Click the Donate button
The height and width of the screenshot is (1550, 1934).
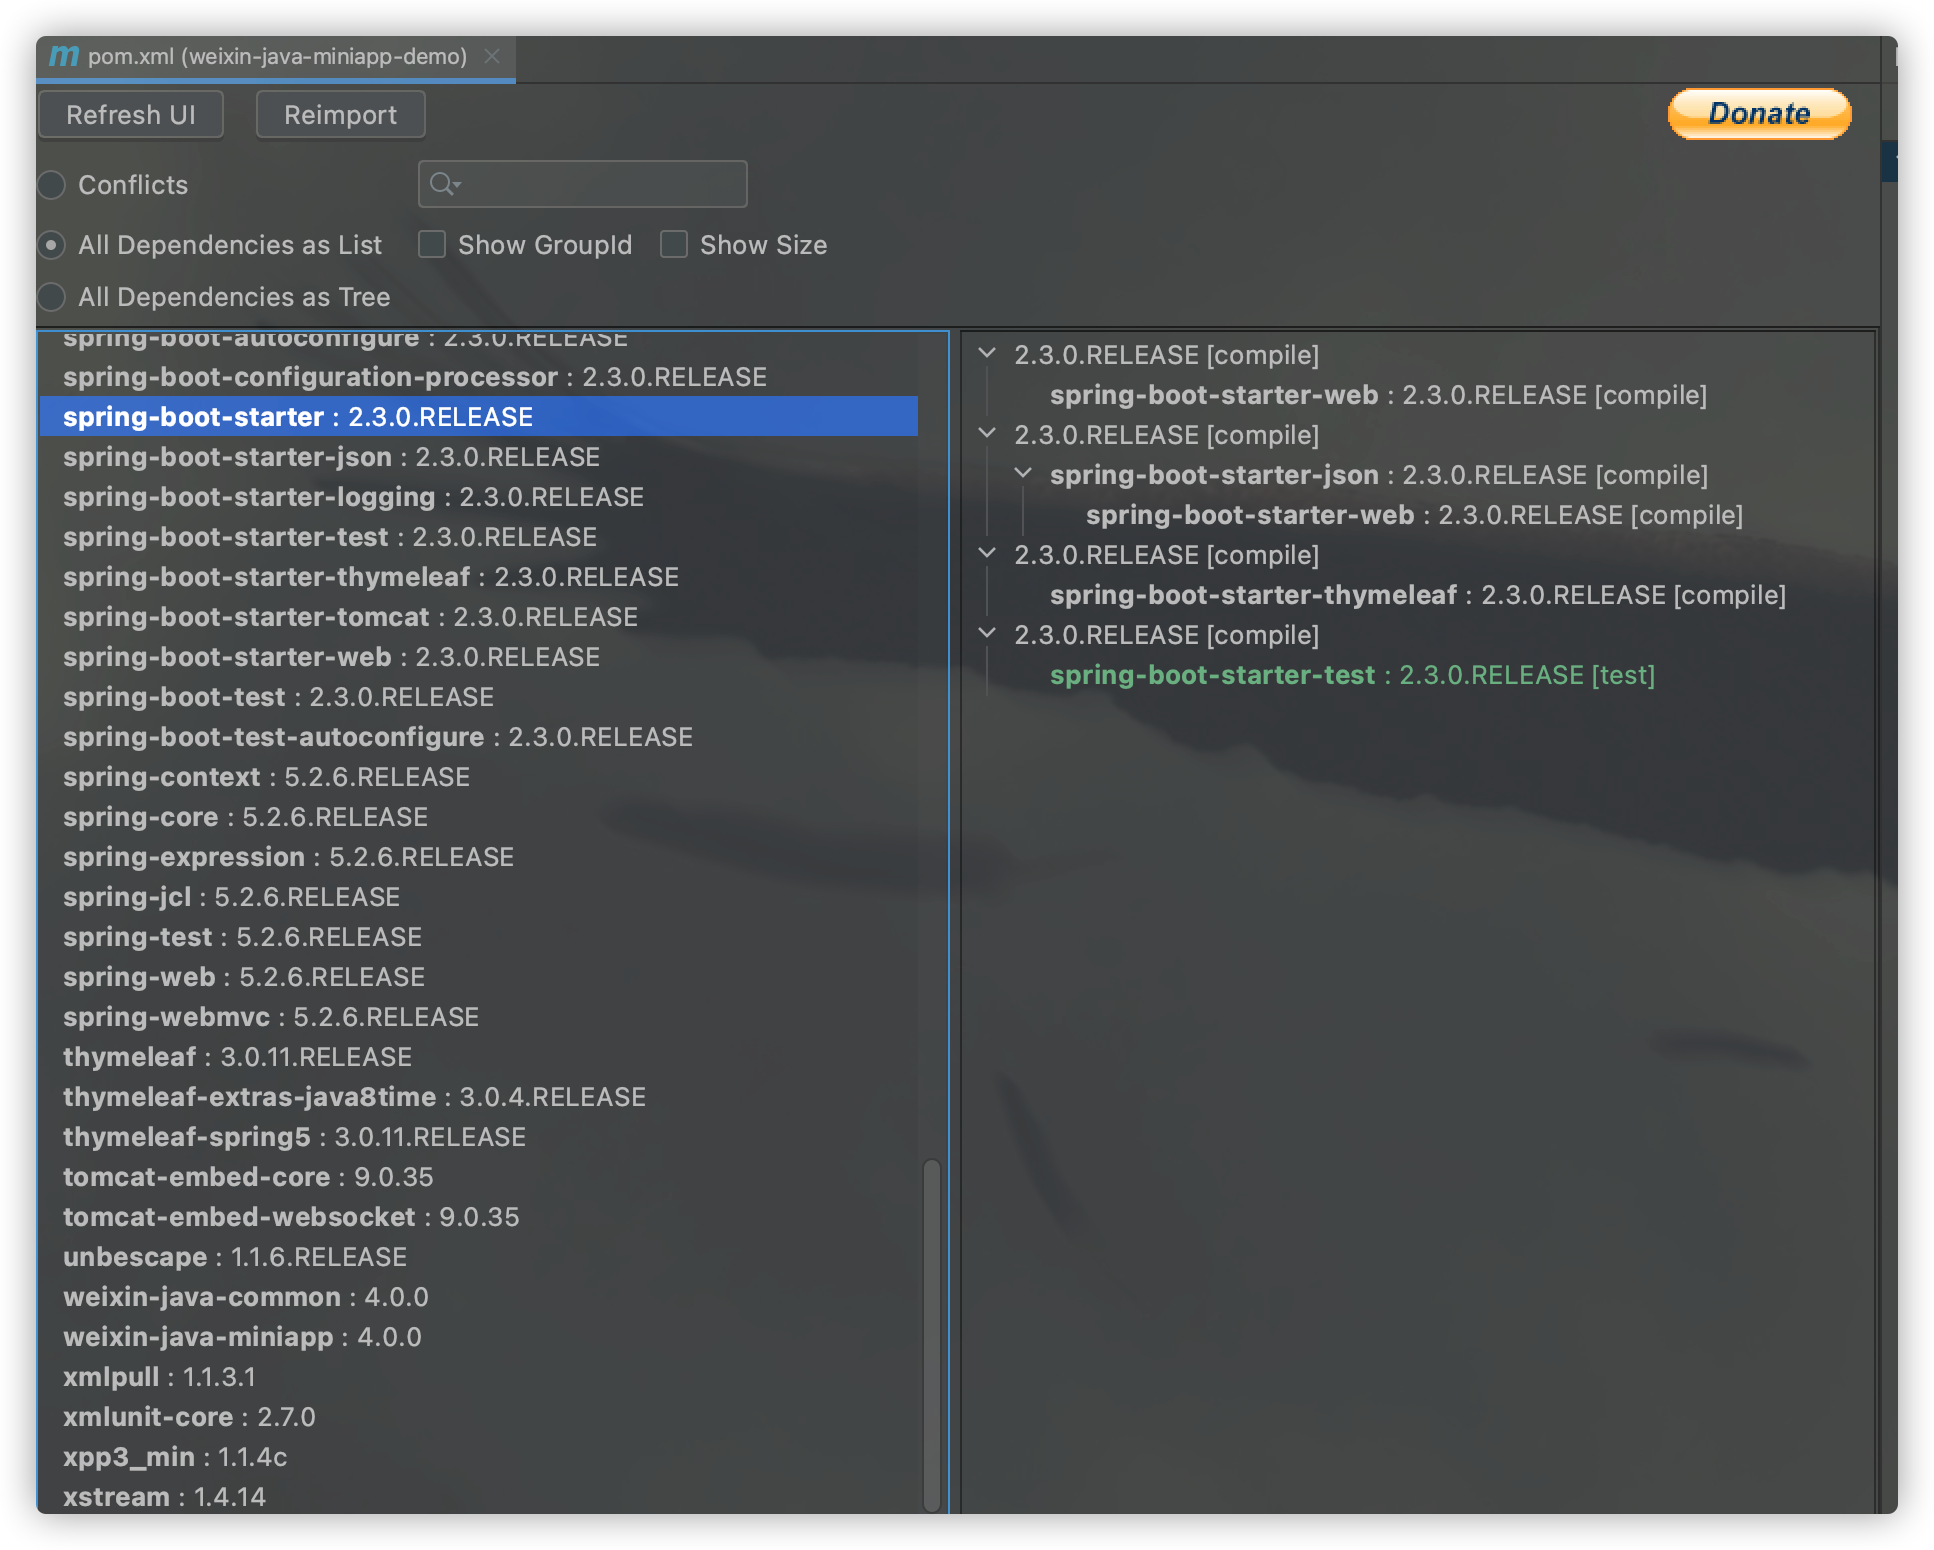click(x=1758, y=114)
